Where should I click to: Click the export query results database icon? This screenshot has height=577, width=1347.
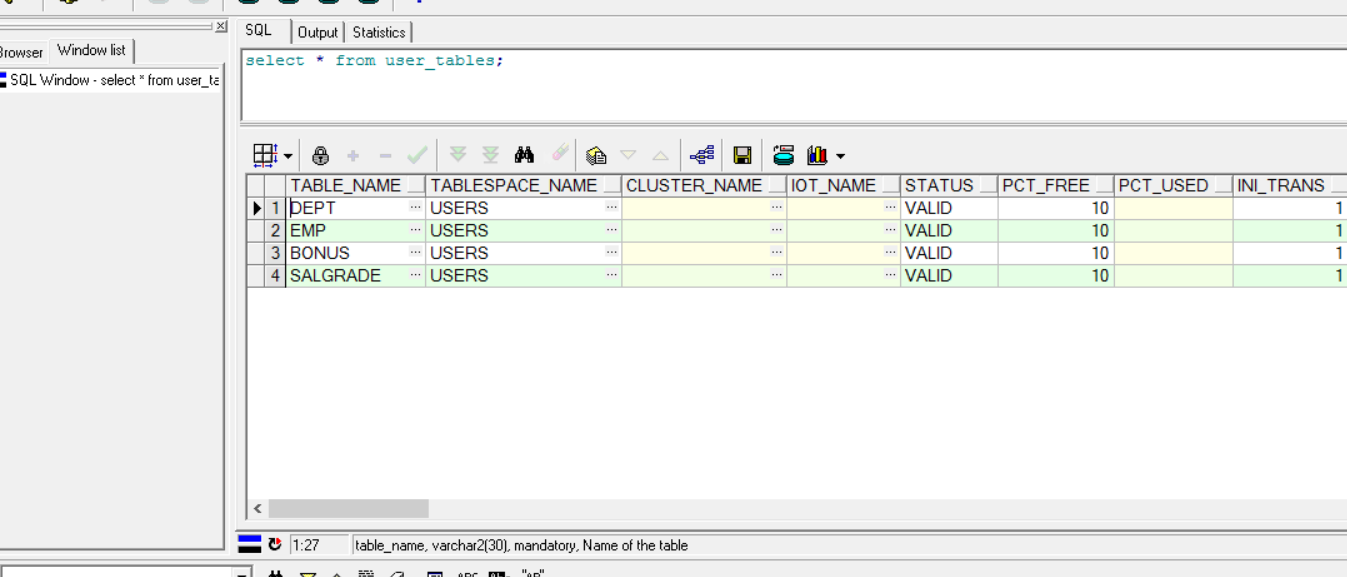click(x=783, y=155)
